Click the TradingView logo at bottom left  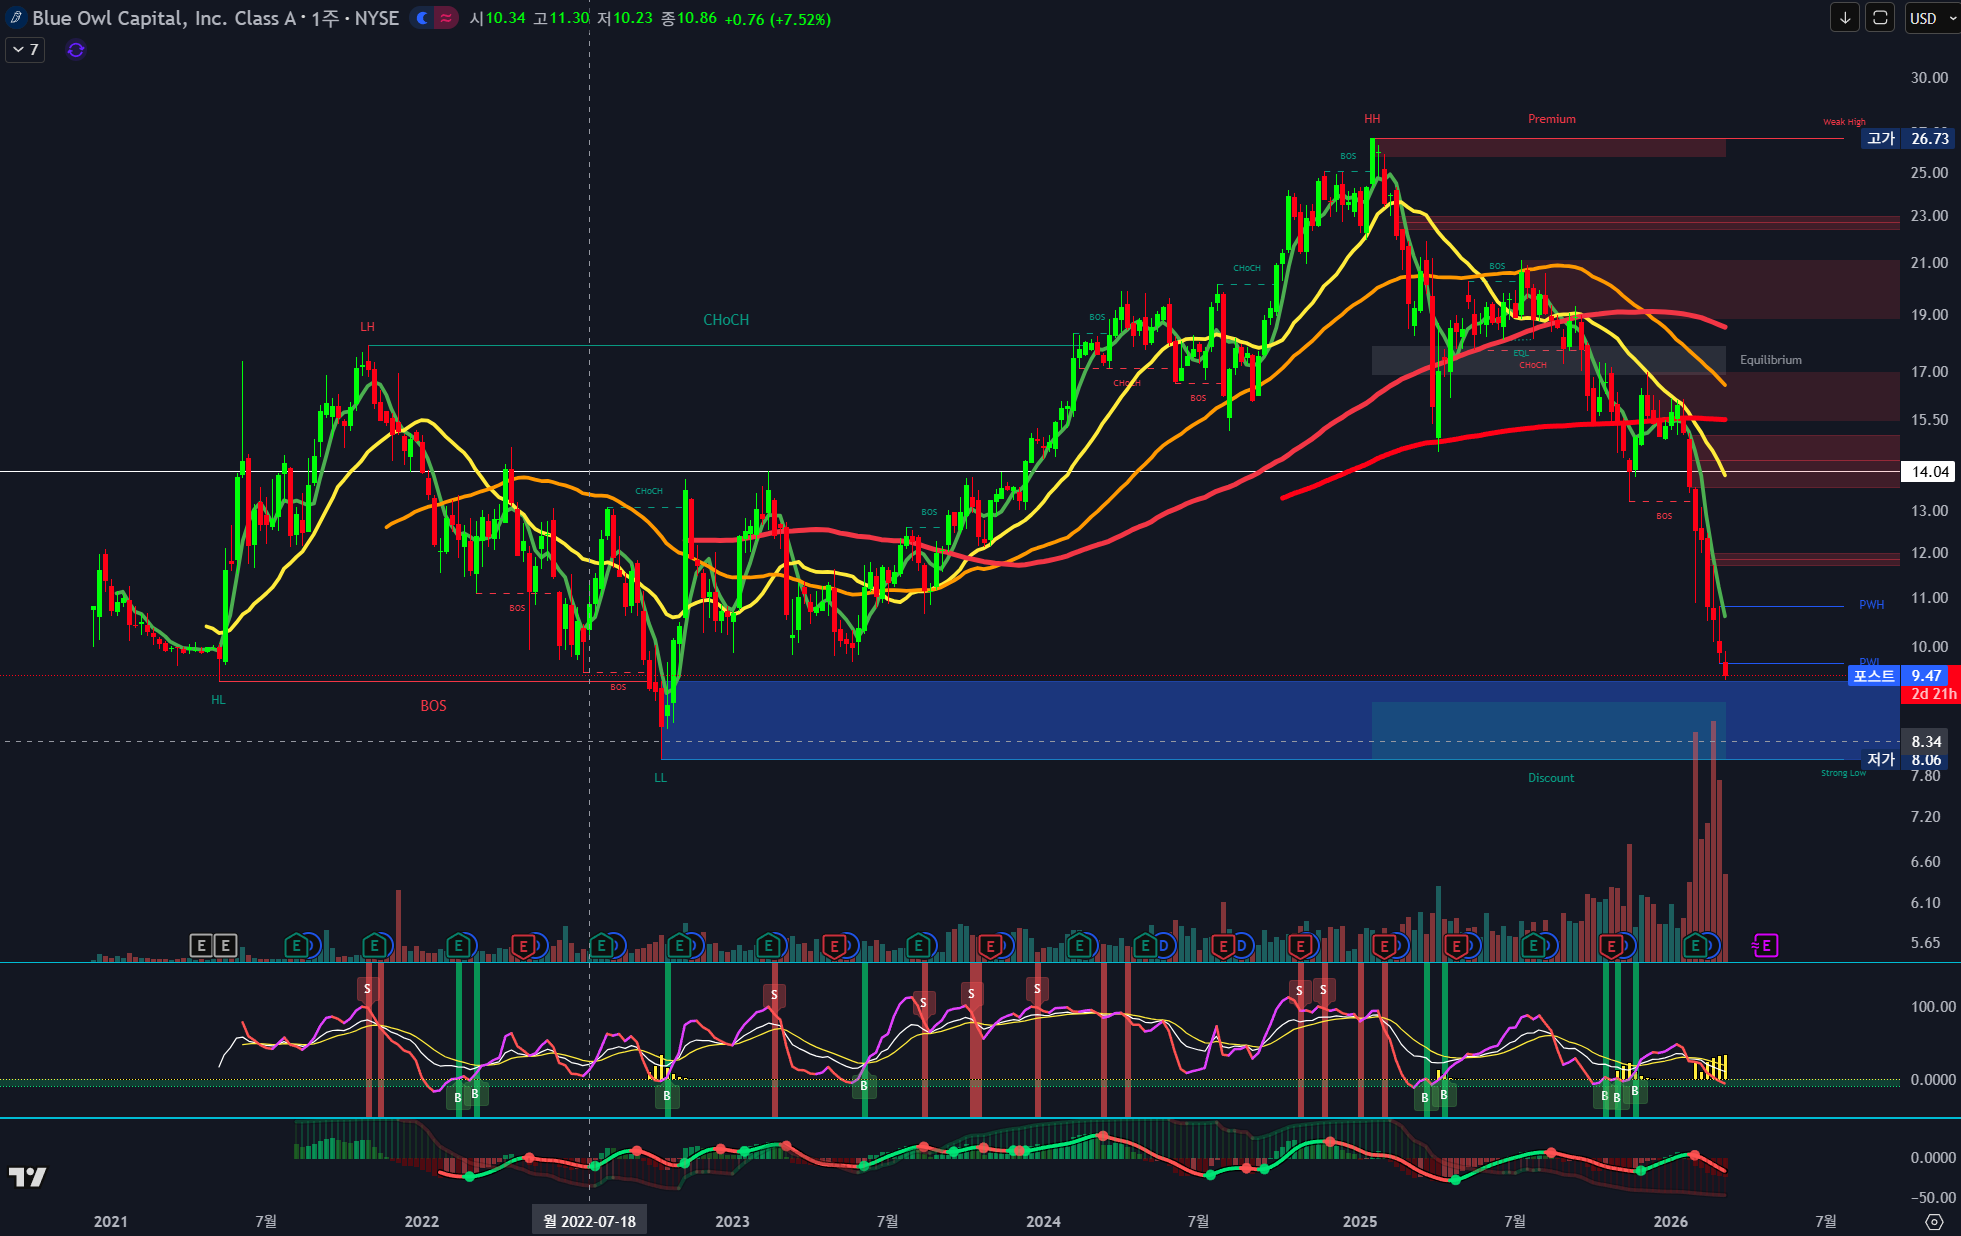pos(28,1177)
